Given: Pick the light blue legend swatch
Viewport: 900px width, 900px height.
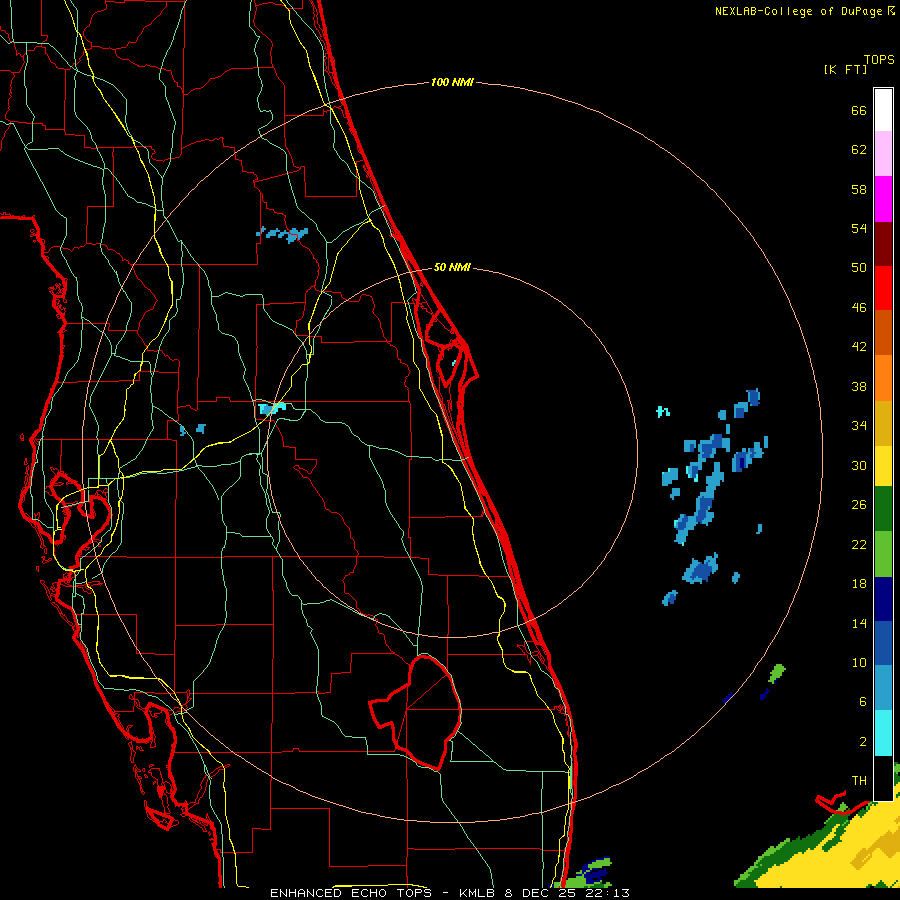Looking at the screenshot, I should coord(883,688).
